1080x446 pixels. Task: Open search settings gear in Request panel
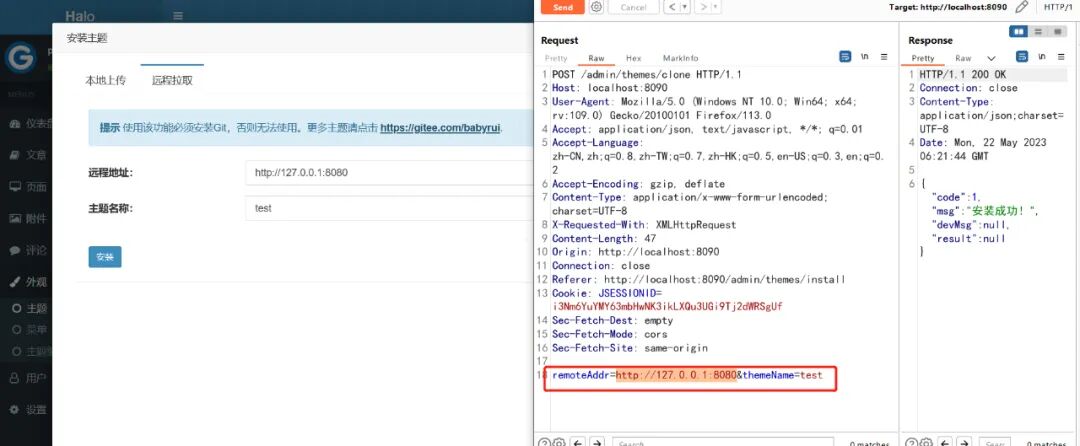559,443
